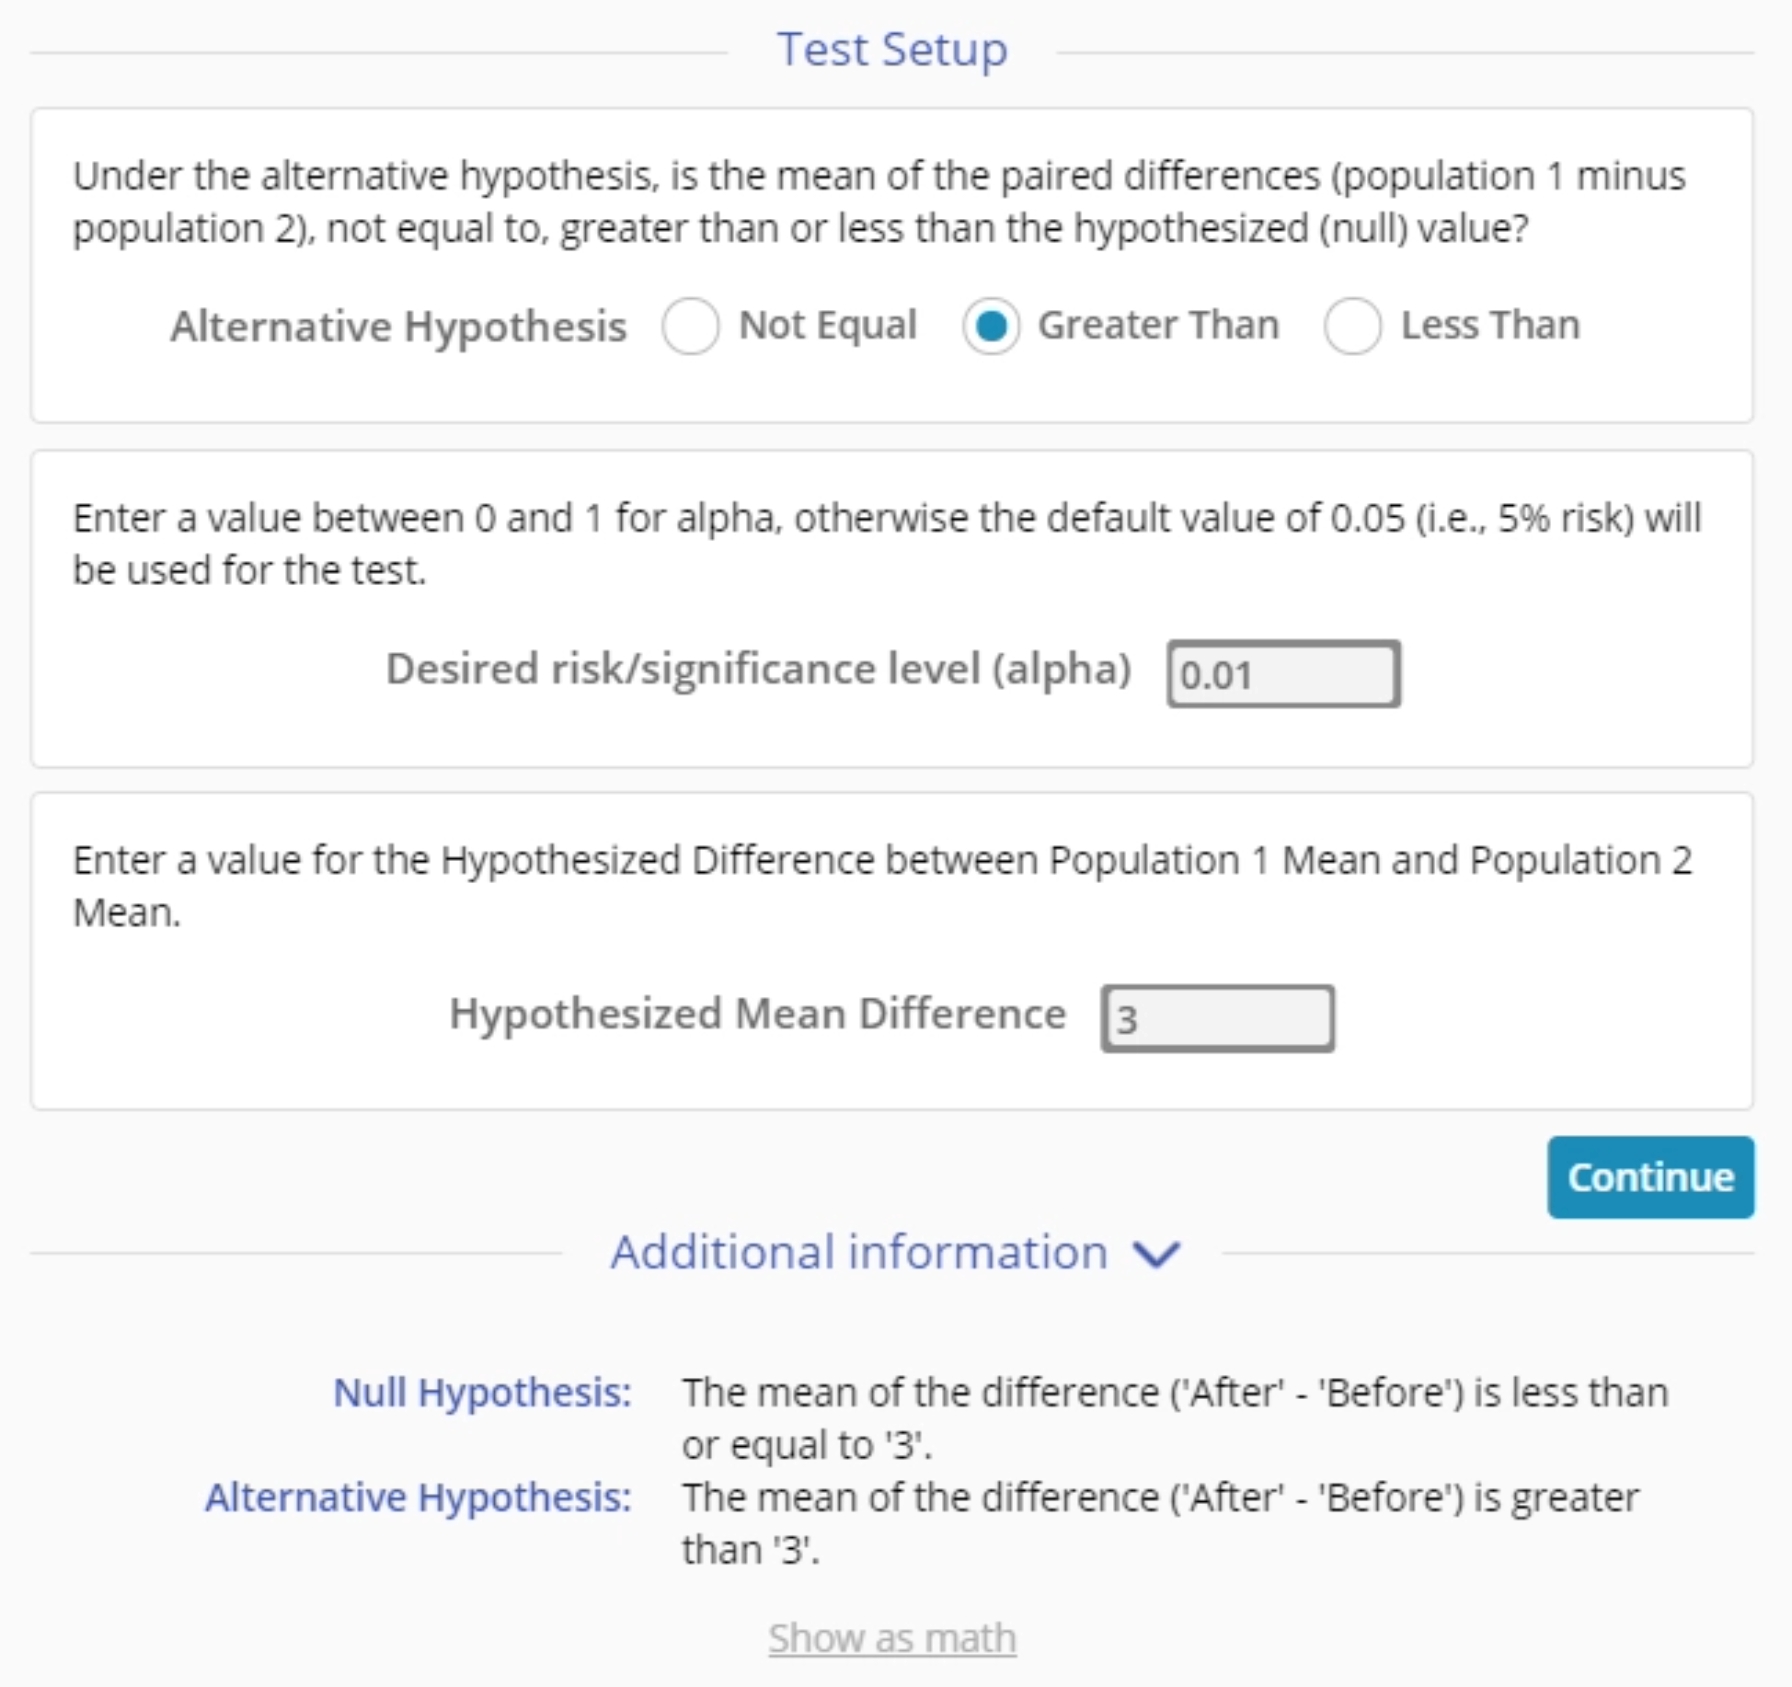Click the 'Greater Than' option label text

pos(1158,325)
